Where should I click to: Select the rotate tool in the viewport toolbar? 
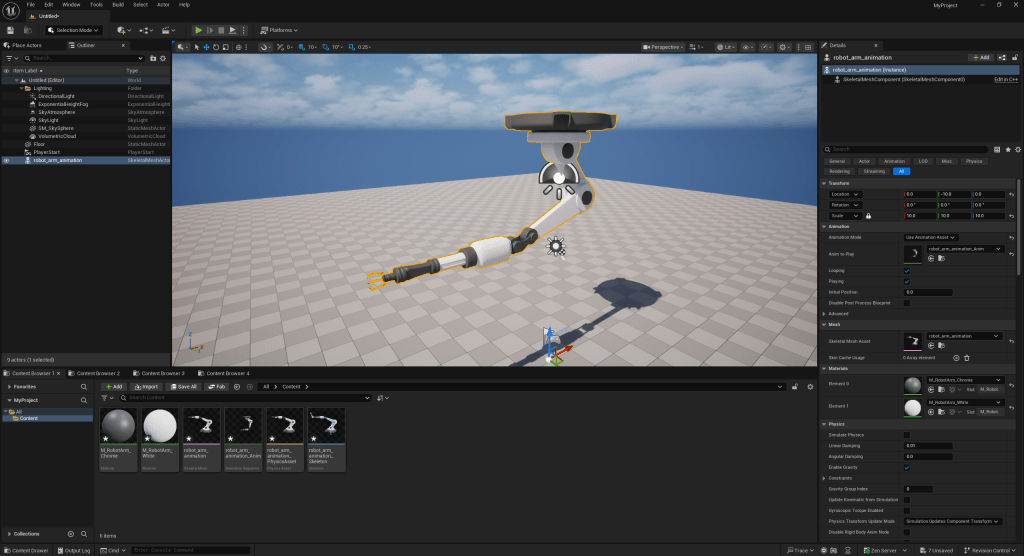pyautogui.click(x=218, y=47)
